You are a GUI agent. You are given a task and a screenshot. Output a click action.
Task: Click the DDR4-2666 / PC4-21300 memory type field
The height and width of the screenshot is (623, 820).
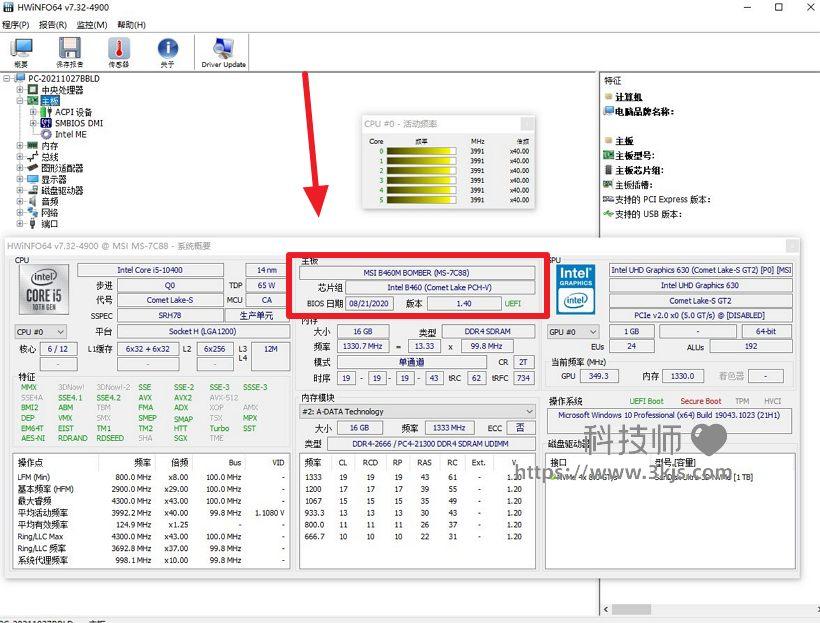431,444
